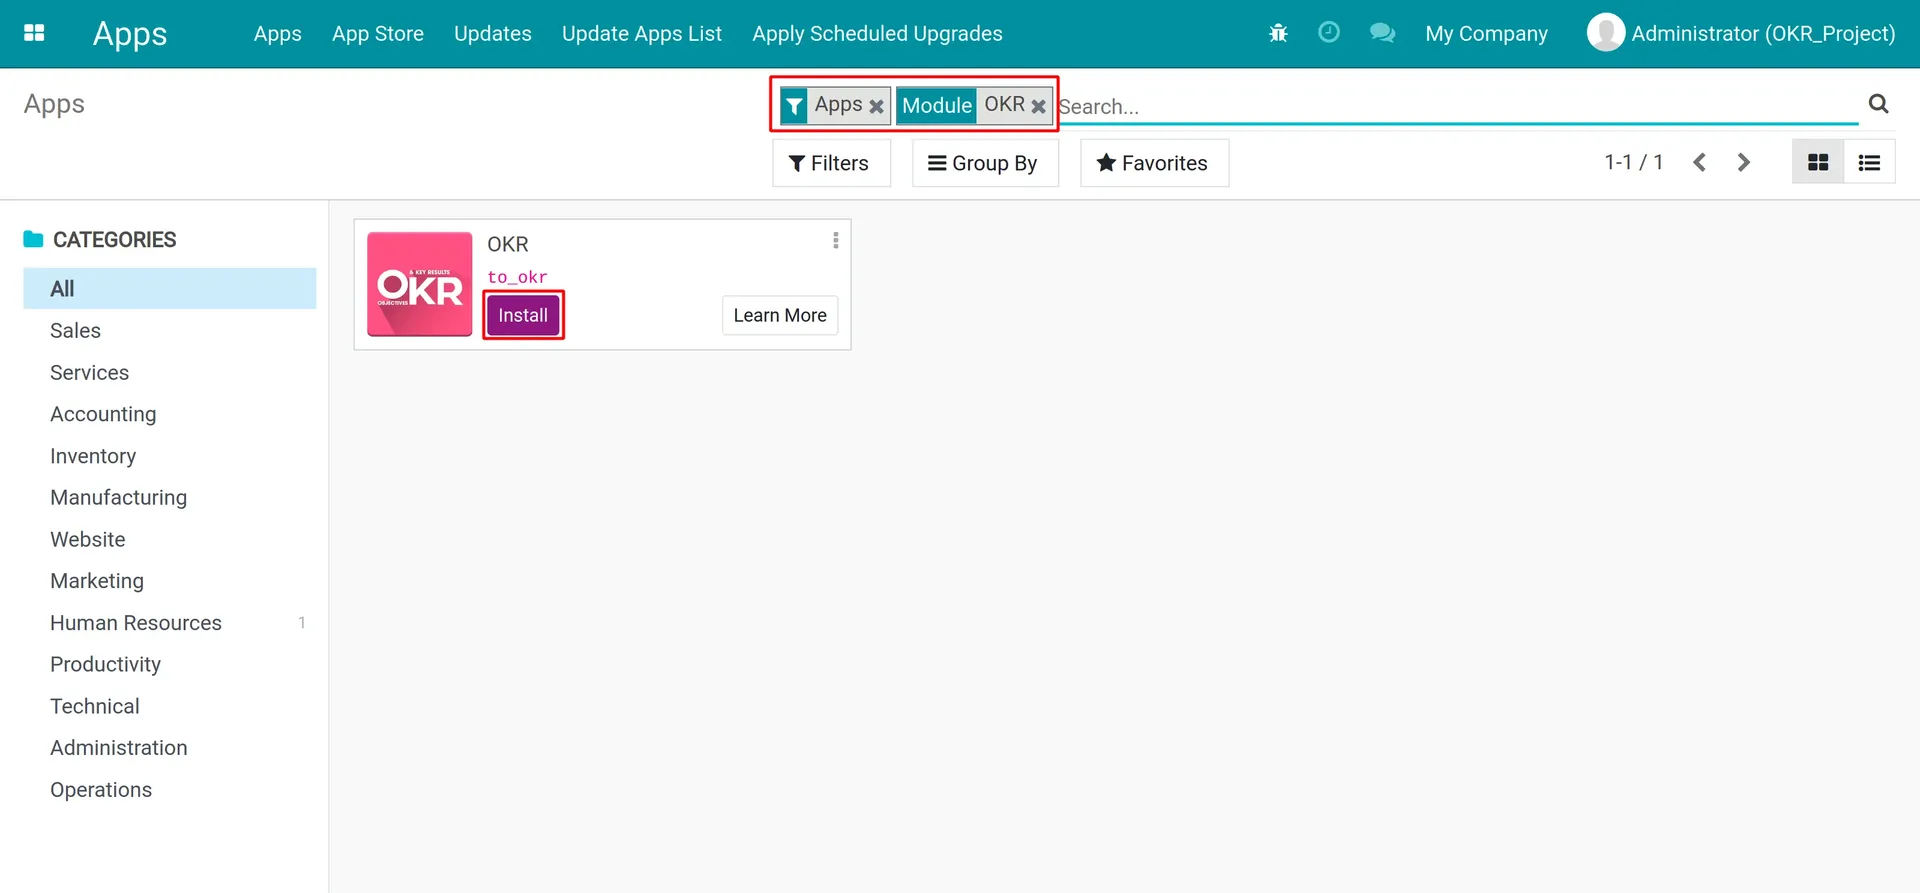The height and width of the screenshot is (893, 1920).
Task: Go to previous page arrow
Action: click(1699, 162)
